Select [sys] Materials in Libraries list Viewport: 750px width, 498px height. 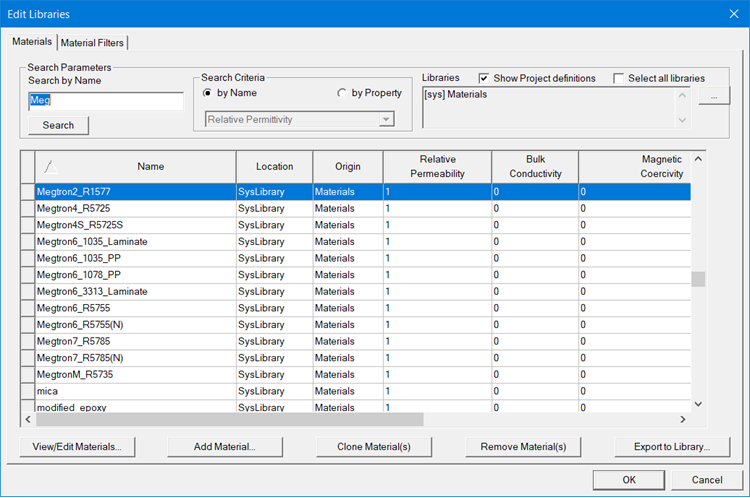pyautogui.click(x=455, y=94)
